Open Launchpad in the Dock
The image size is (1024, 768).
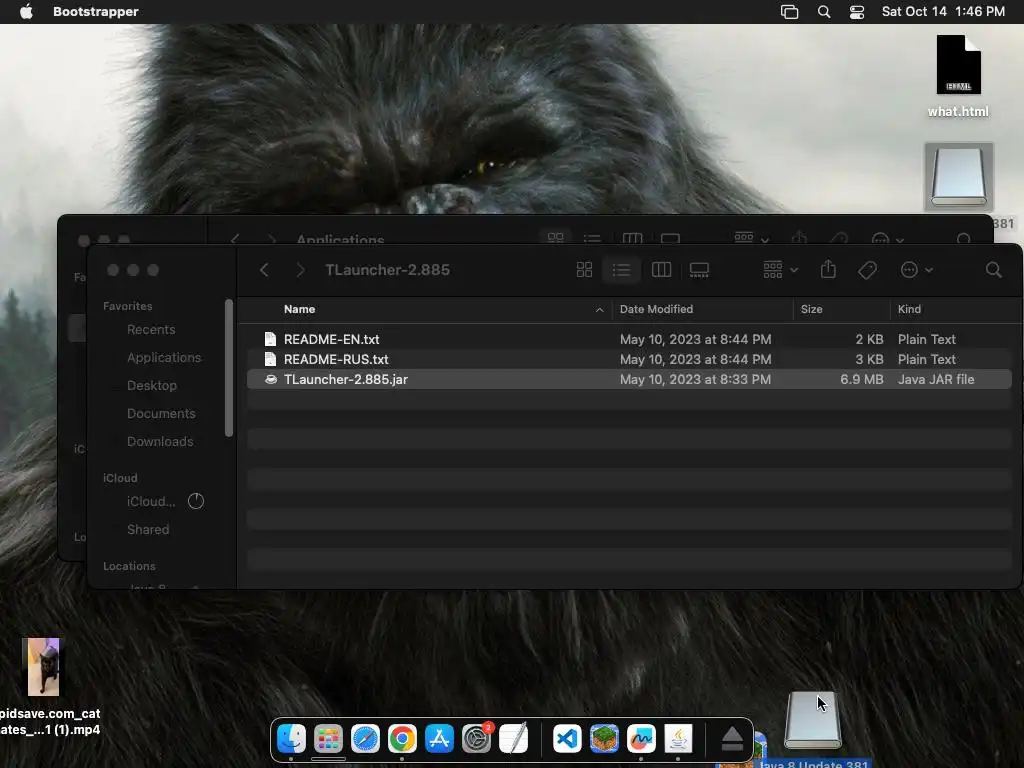point(328,739)
